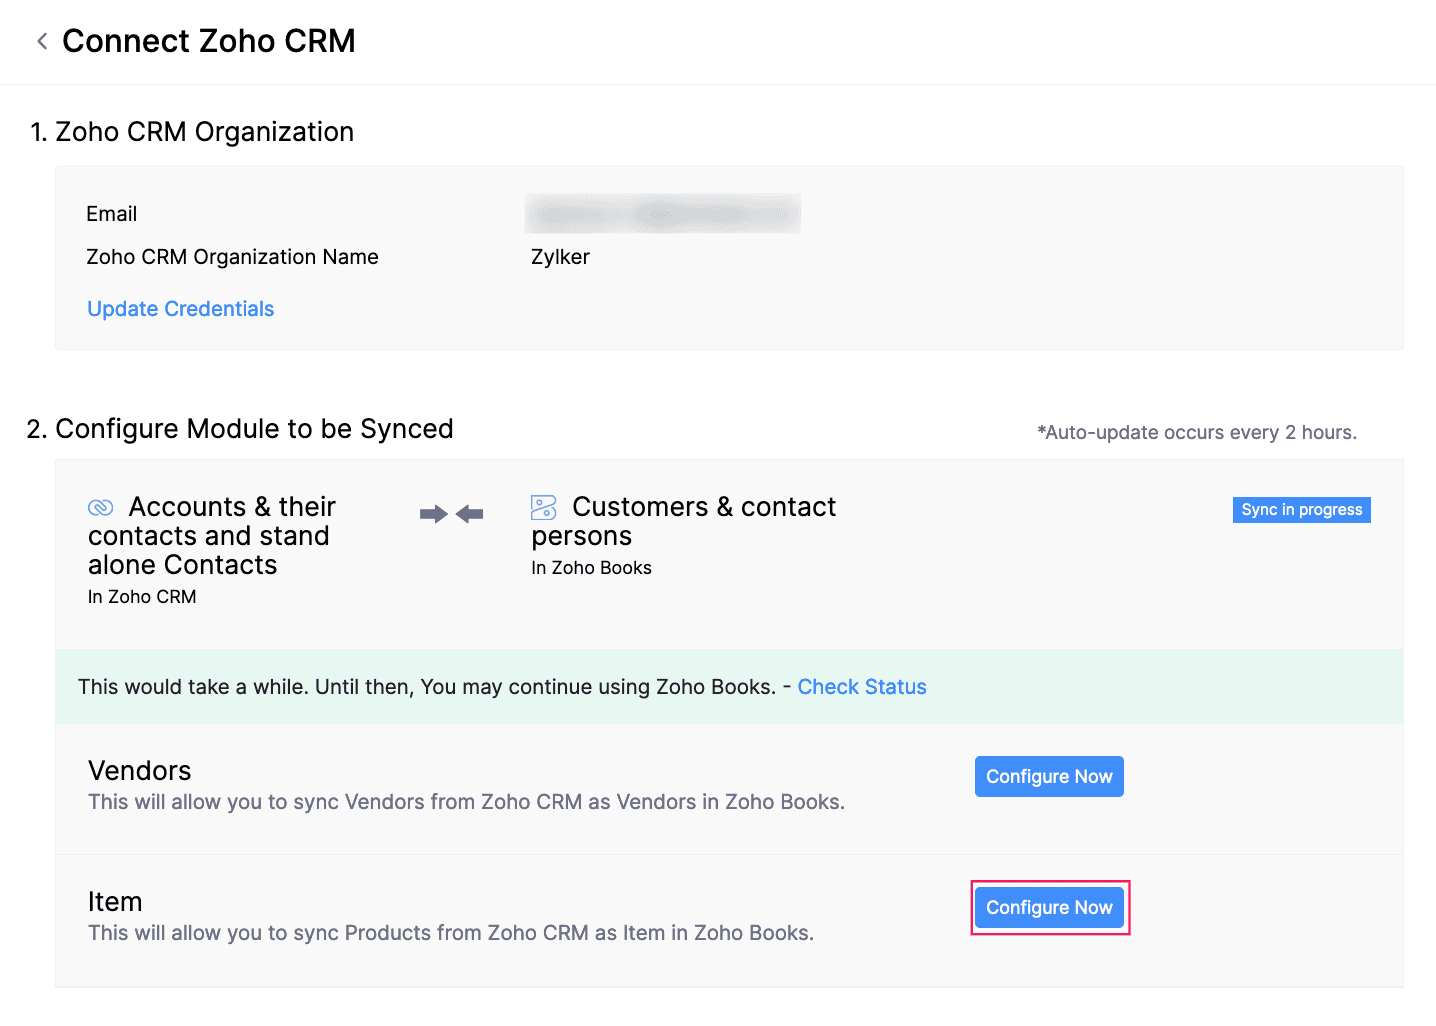Open the Update Credentials link

pyautogui.click(x=180, y=309)
